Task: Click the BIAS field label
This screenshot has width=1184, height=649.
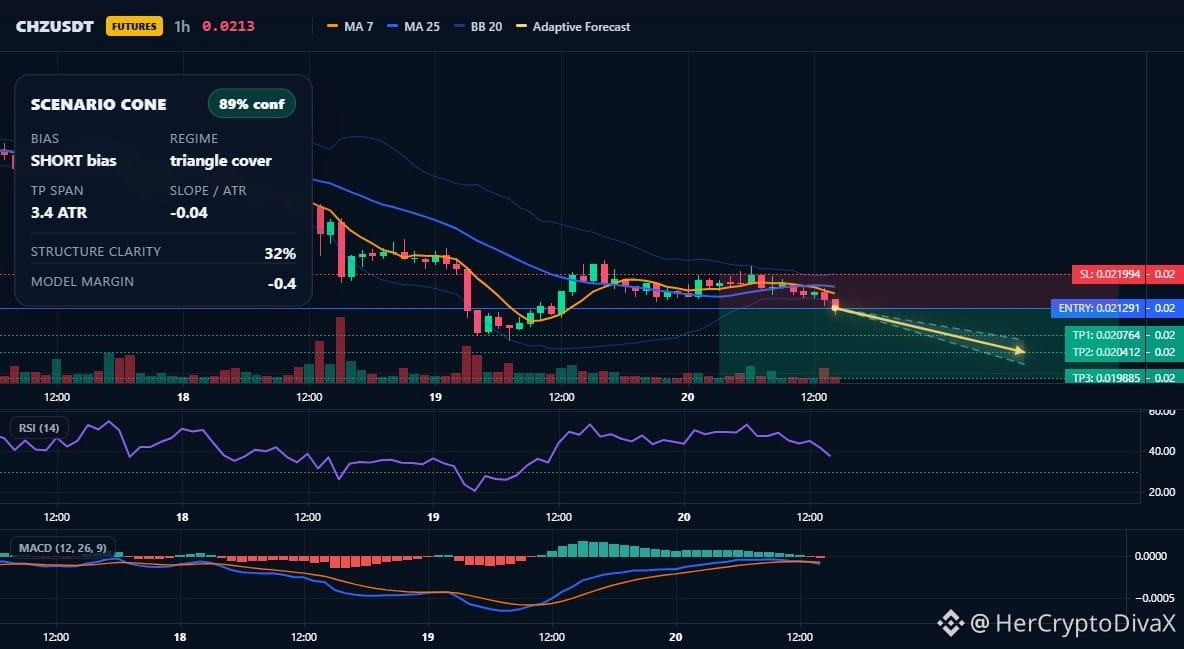Action: (45, 138)
